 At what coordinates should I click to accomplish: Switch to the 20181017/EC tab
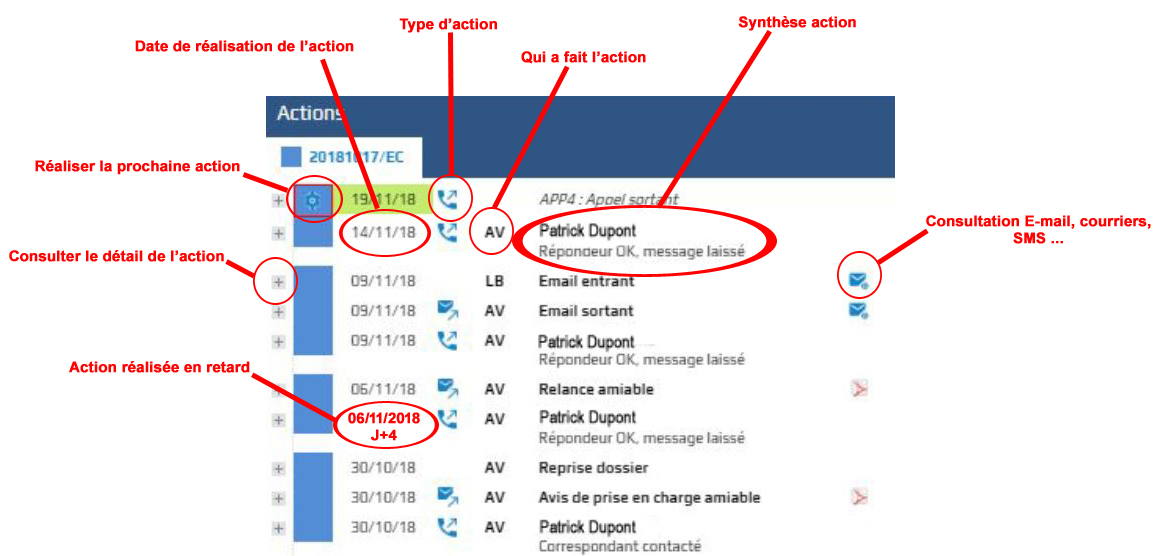(354, 157)
